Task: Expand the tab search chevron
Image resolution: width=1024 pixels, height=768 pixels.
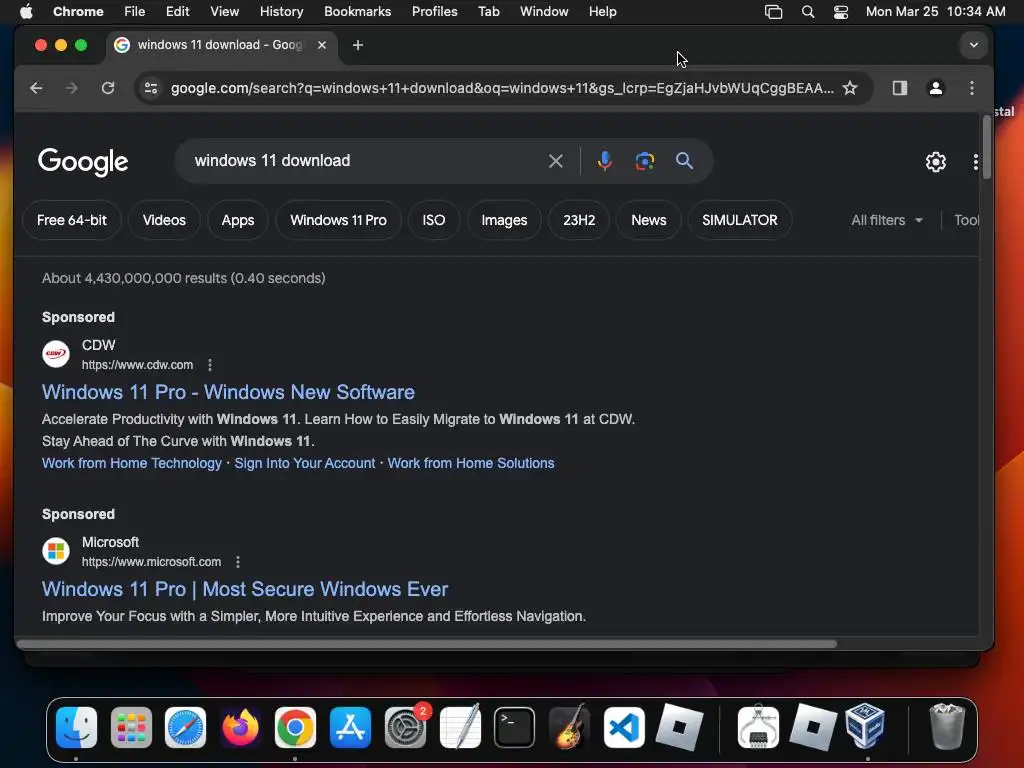Action: tap(974, 45)
